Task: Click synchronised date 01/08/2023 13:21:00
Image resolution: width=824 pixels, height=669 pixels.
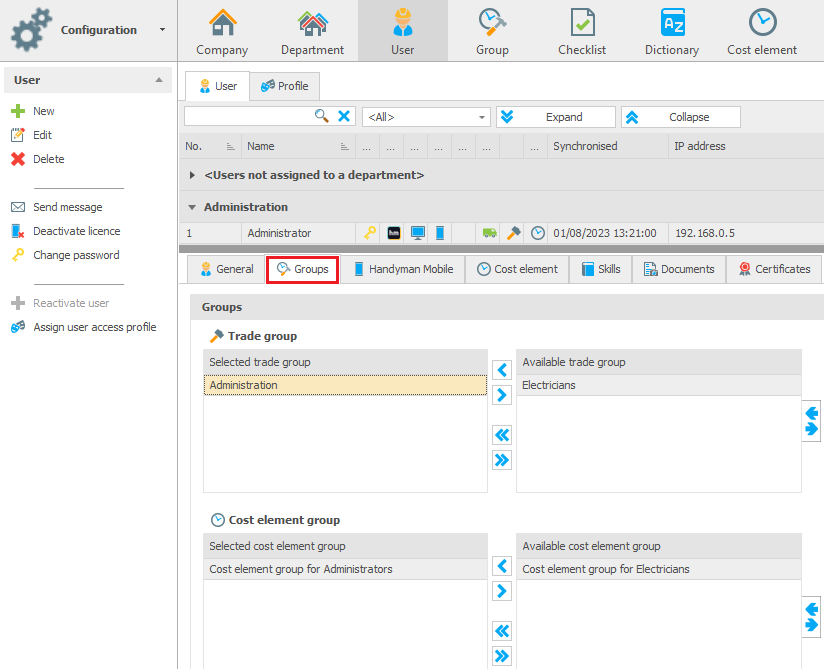Action: pyautogui.click(x=604, y=233)
